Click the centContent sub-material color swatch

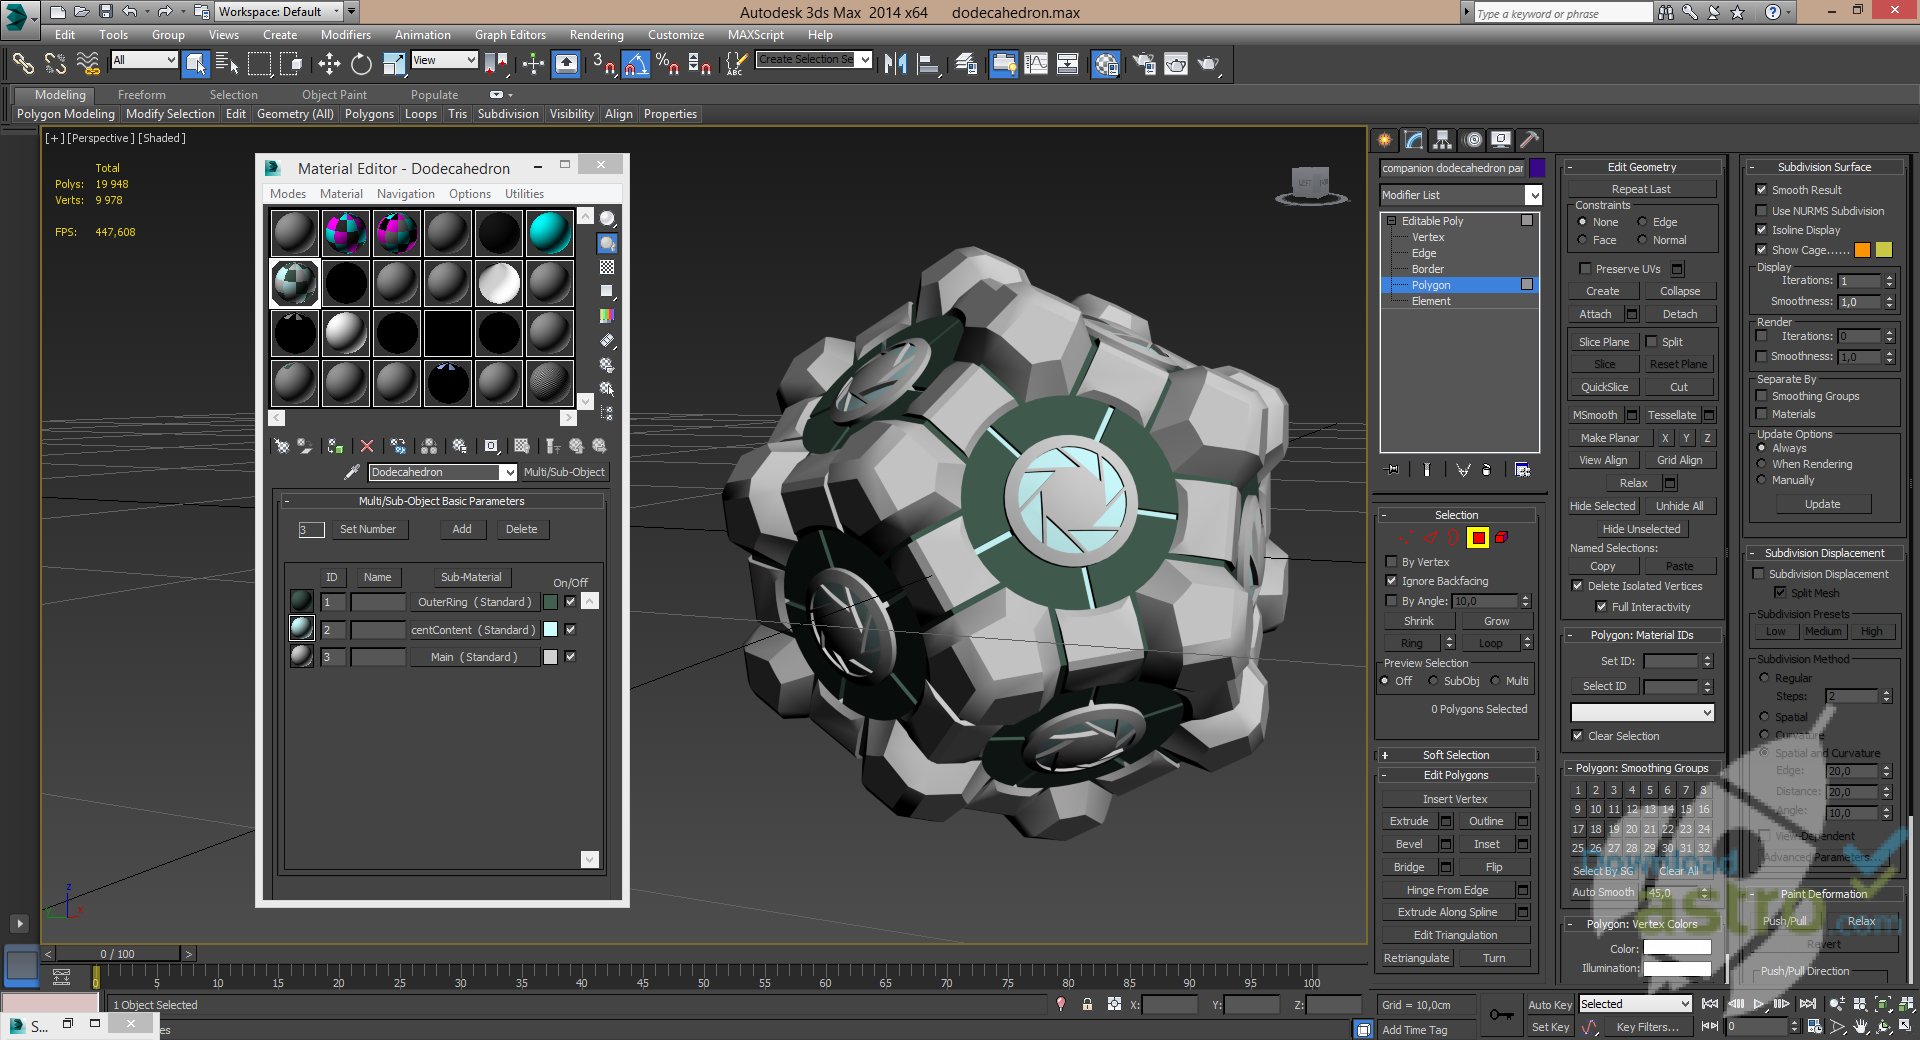(551, 629)
